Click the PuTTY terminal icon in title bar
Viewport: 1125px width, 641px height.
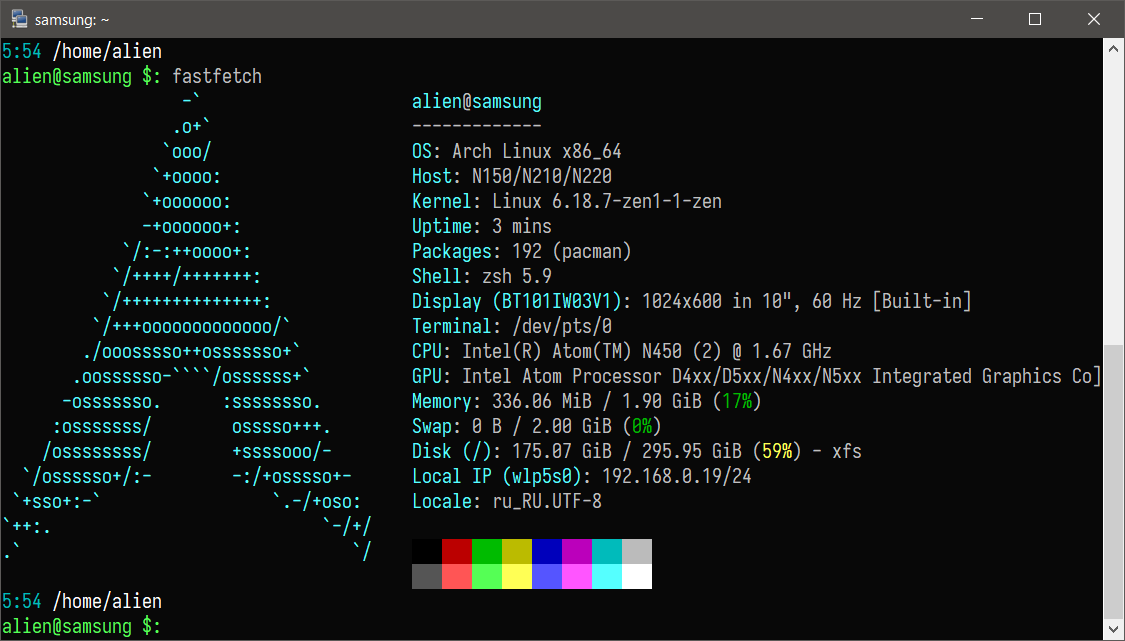click(x=18, y=19)
